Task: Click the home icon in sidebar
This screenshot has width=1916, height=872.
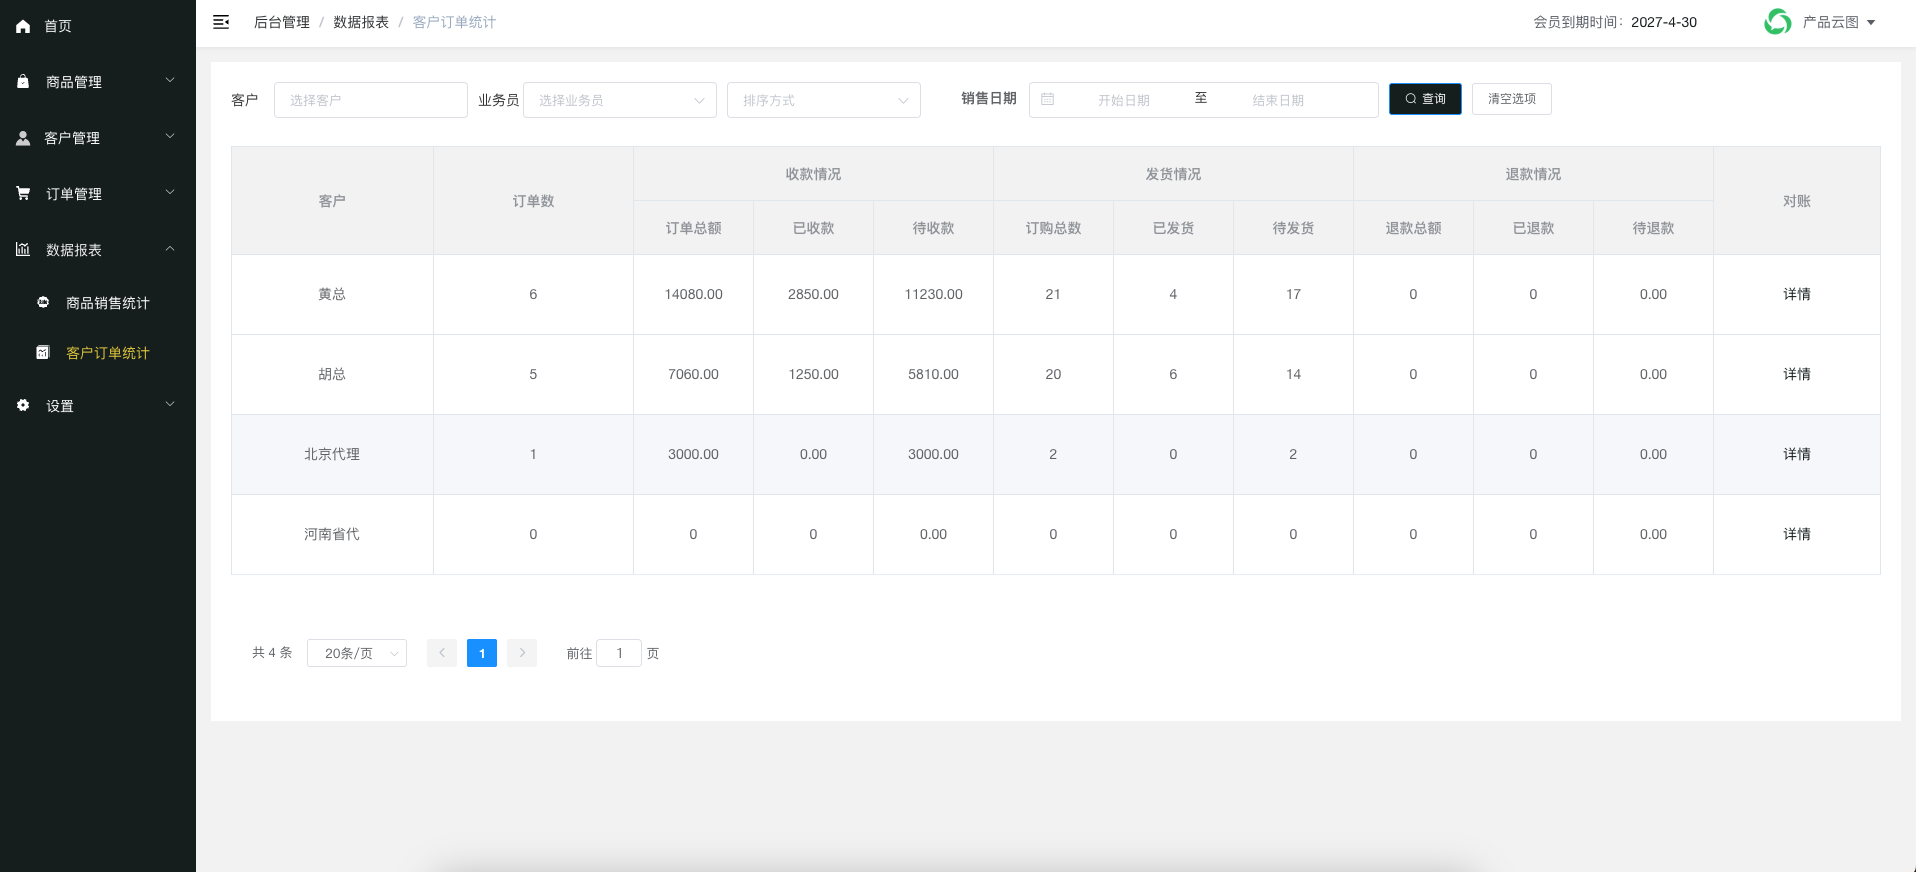Action: 23,26
